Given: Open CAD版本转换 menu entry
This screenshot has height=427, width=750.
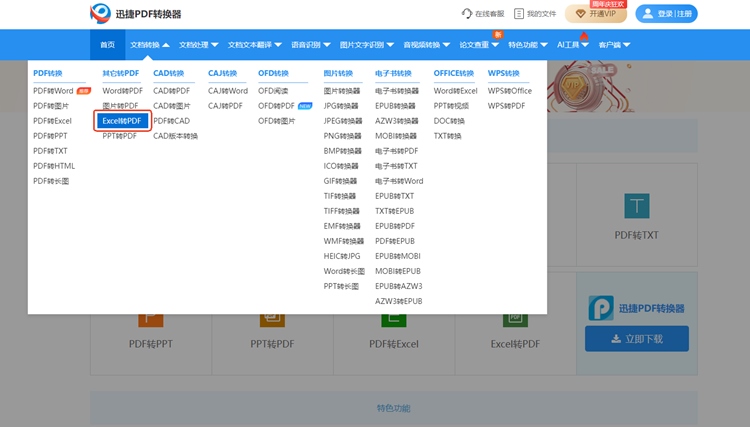Looking at the screenshot, I should (x=176, y=136).
